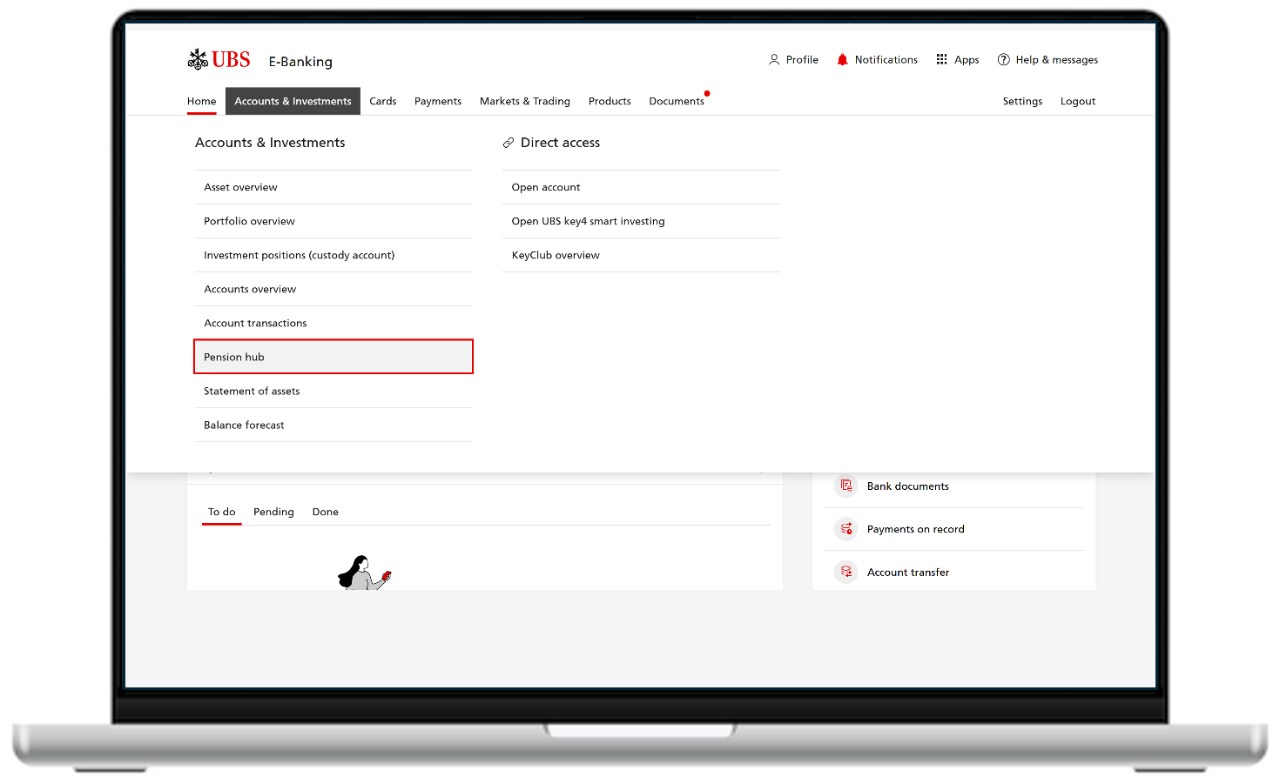The width and height of the screenshot is (1280, 784).
Task: Open the Apps grid icon
Action: coord(941,60)
